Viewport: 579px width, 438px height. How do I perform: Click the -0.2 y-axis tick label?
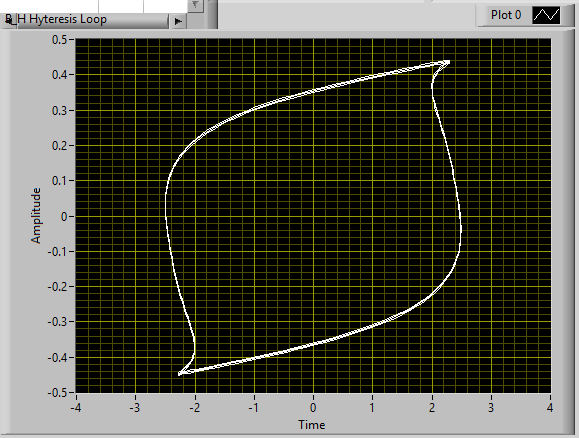(x=57, y=287)
